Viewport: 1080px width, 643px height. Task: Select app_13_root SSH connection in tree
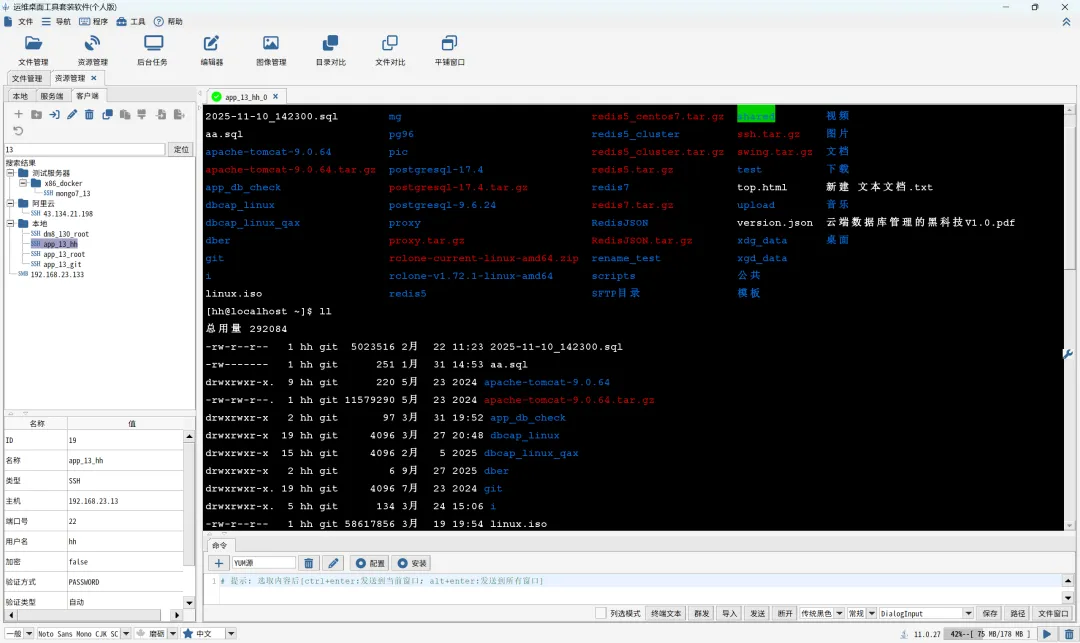[x=64, y=254]
